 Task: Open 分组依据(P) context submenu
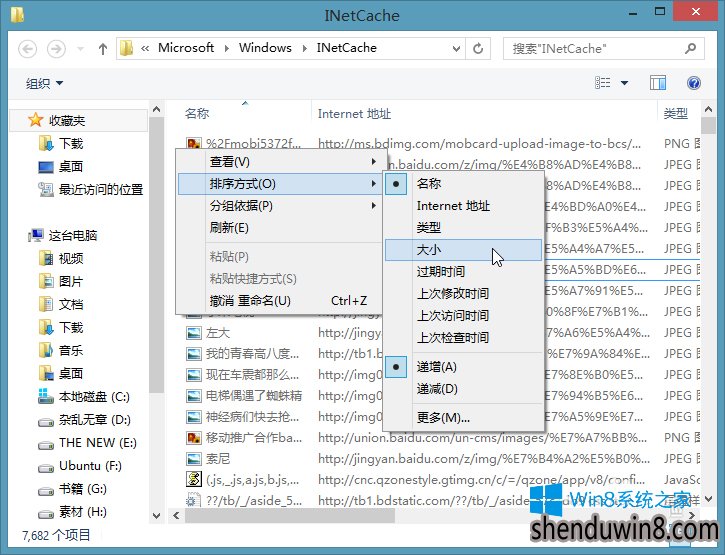pos(279,206)
